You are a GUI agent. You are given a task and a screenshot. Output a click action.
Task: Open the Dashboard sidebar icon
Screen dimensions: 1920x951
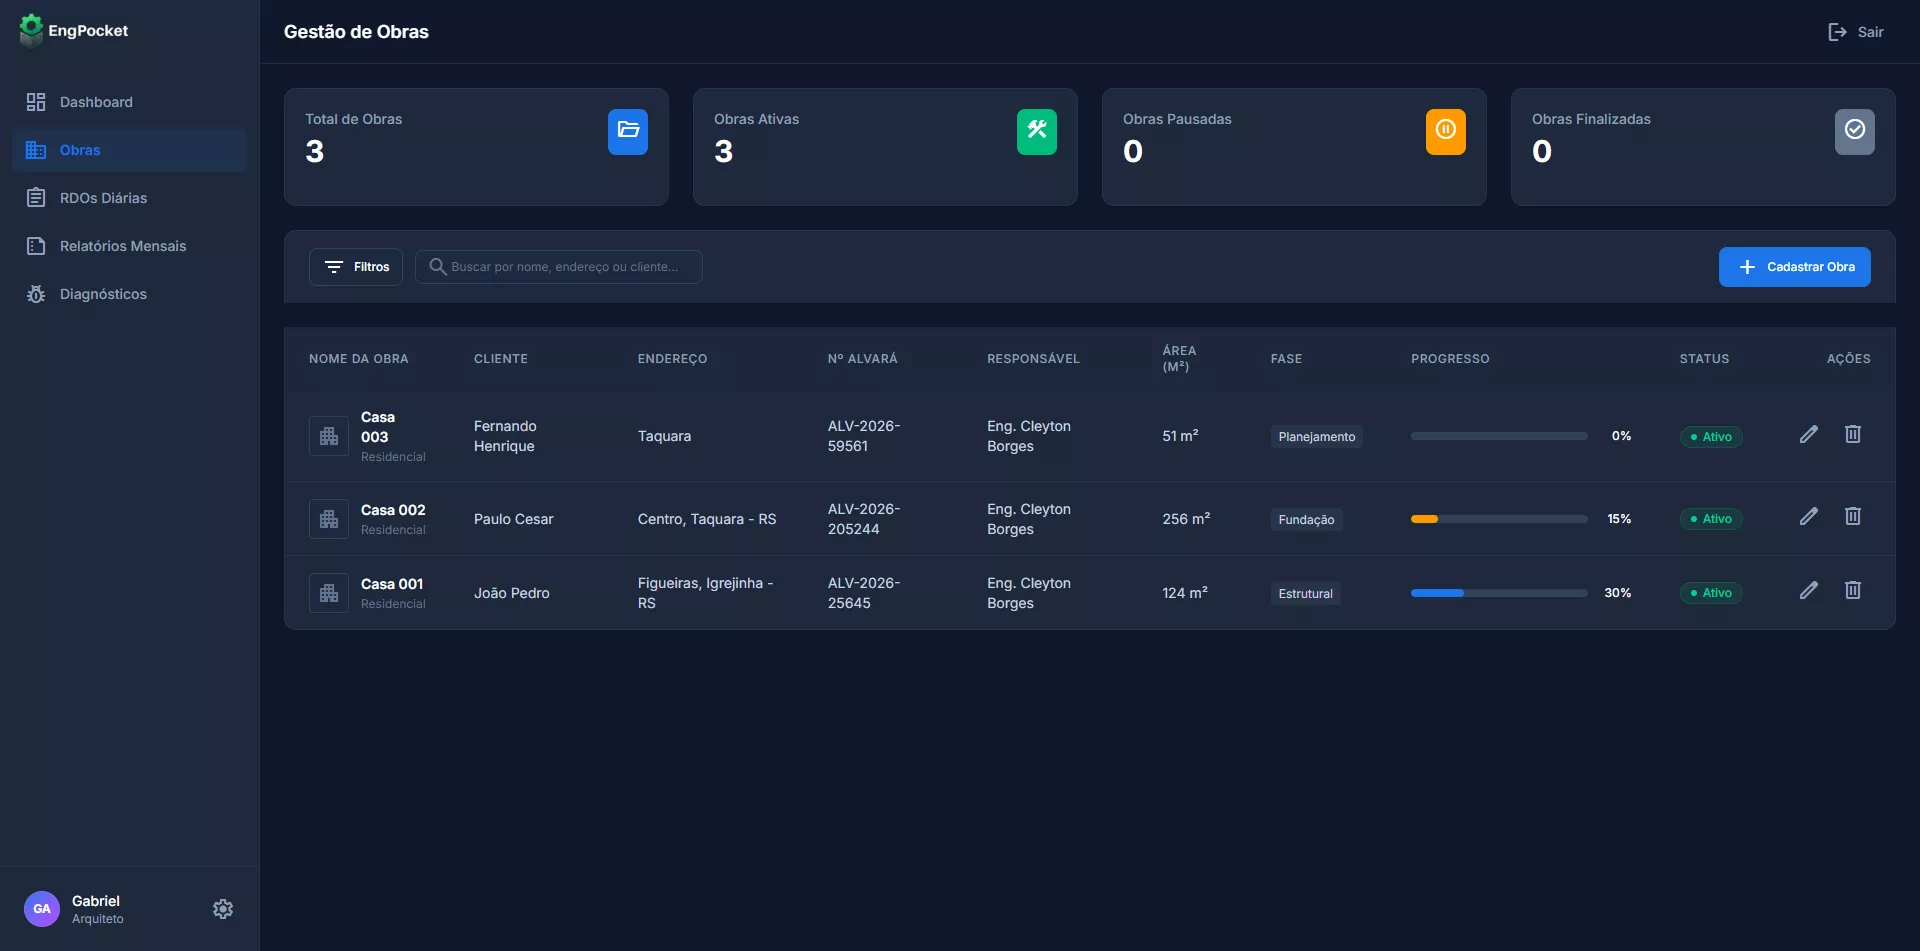click(36, 102)
